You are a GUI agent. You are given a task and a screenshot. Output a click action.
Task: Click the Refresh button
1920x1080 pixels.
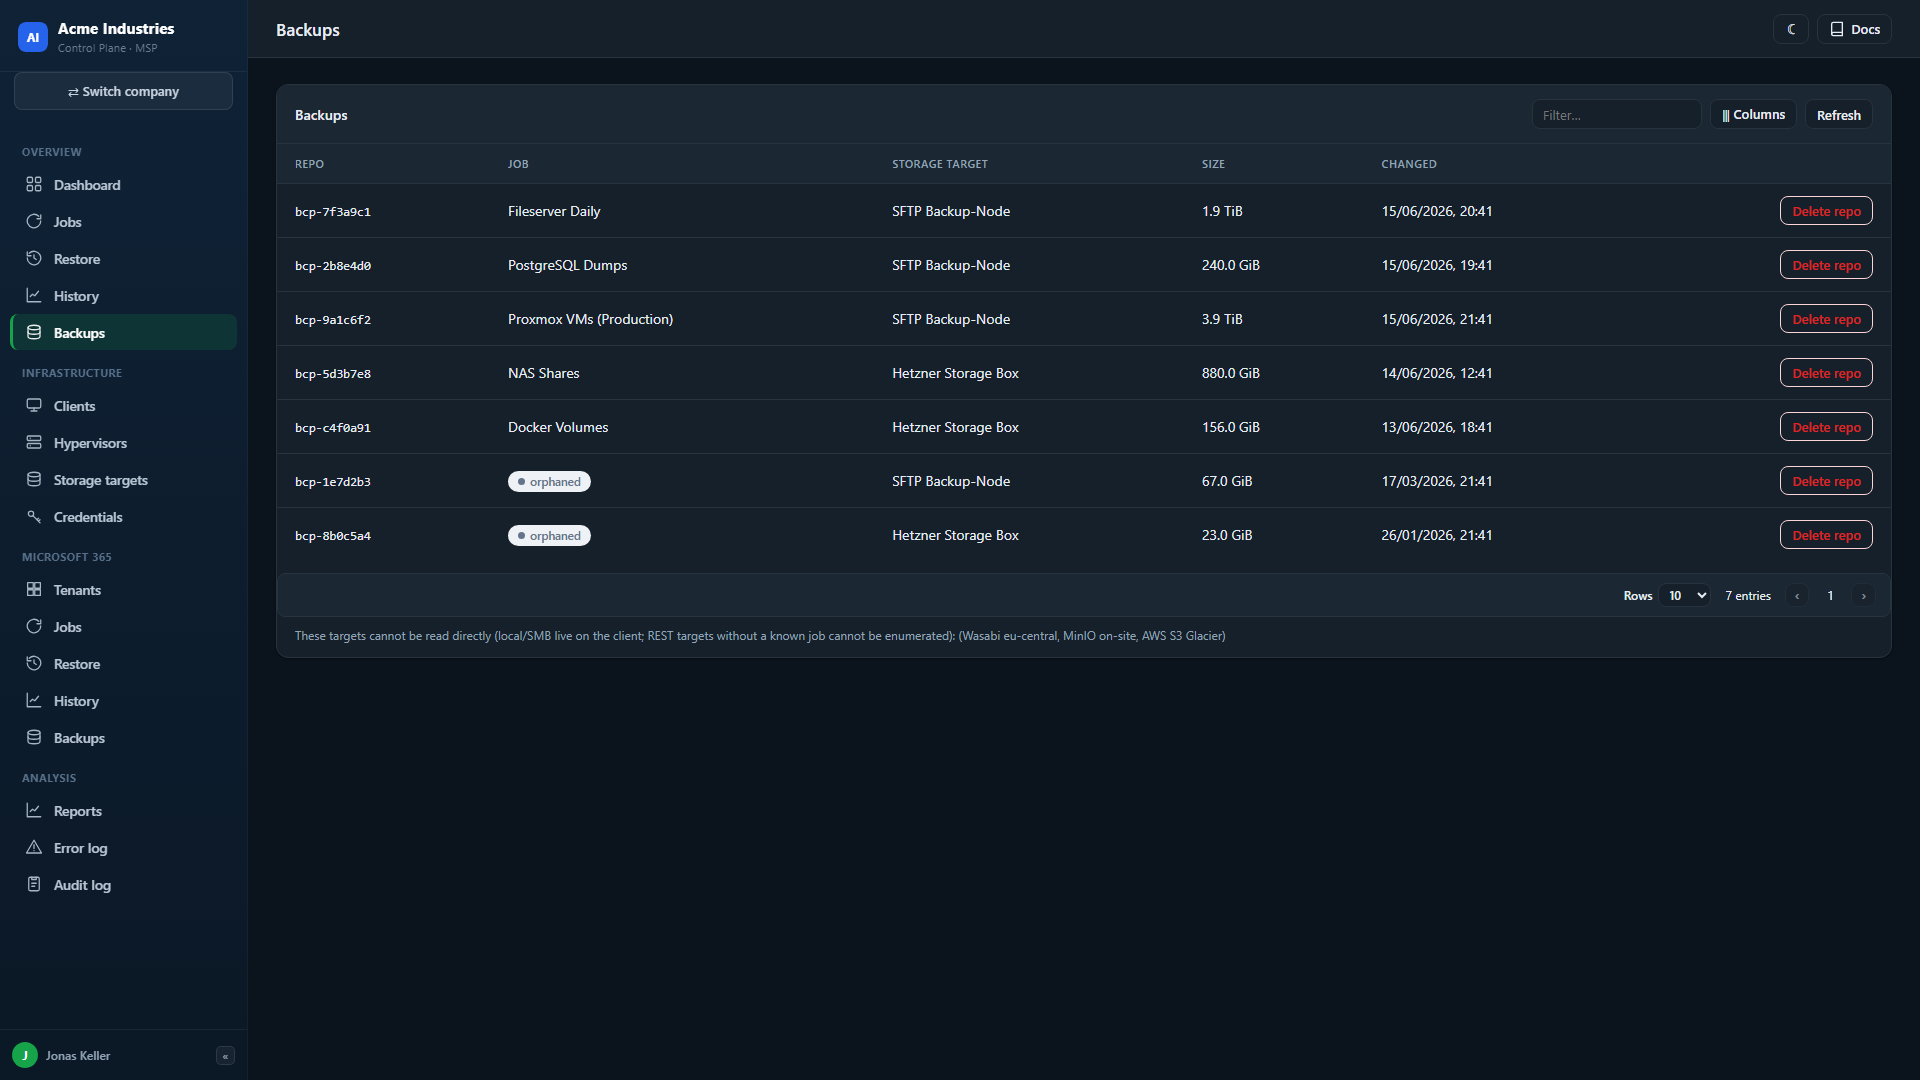[1838, 115]
